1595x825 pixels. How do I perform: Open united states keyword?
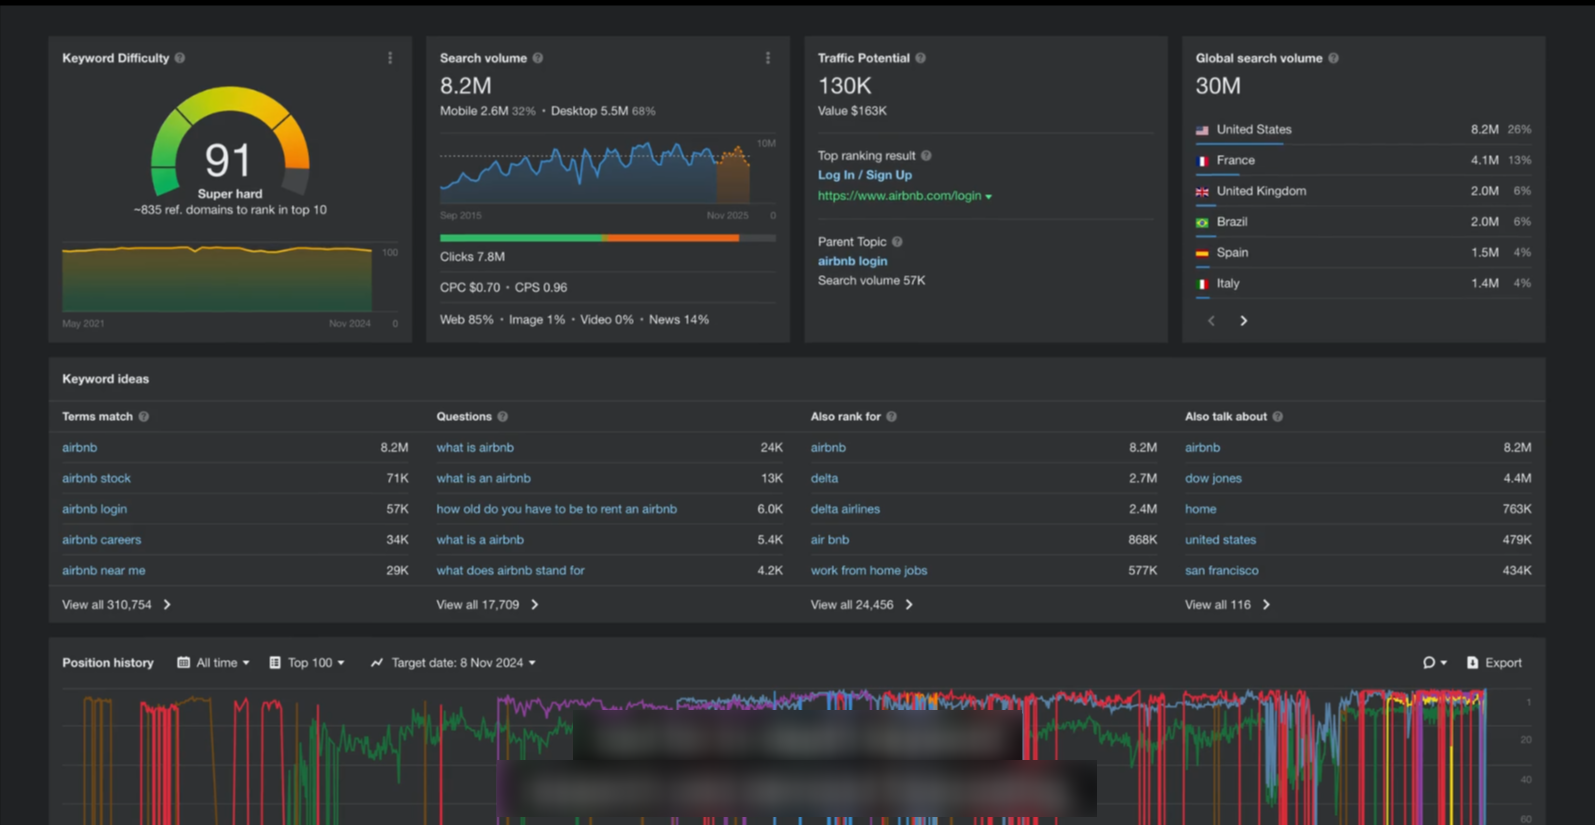[1220, 540]
